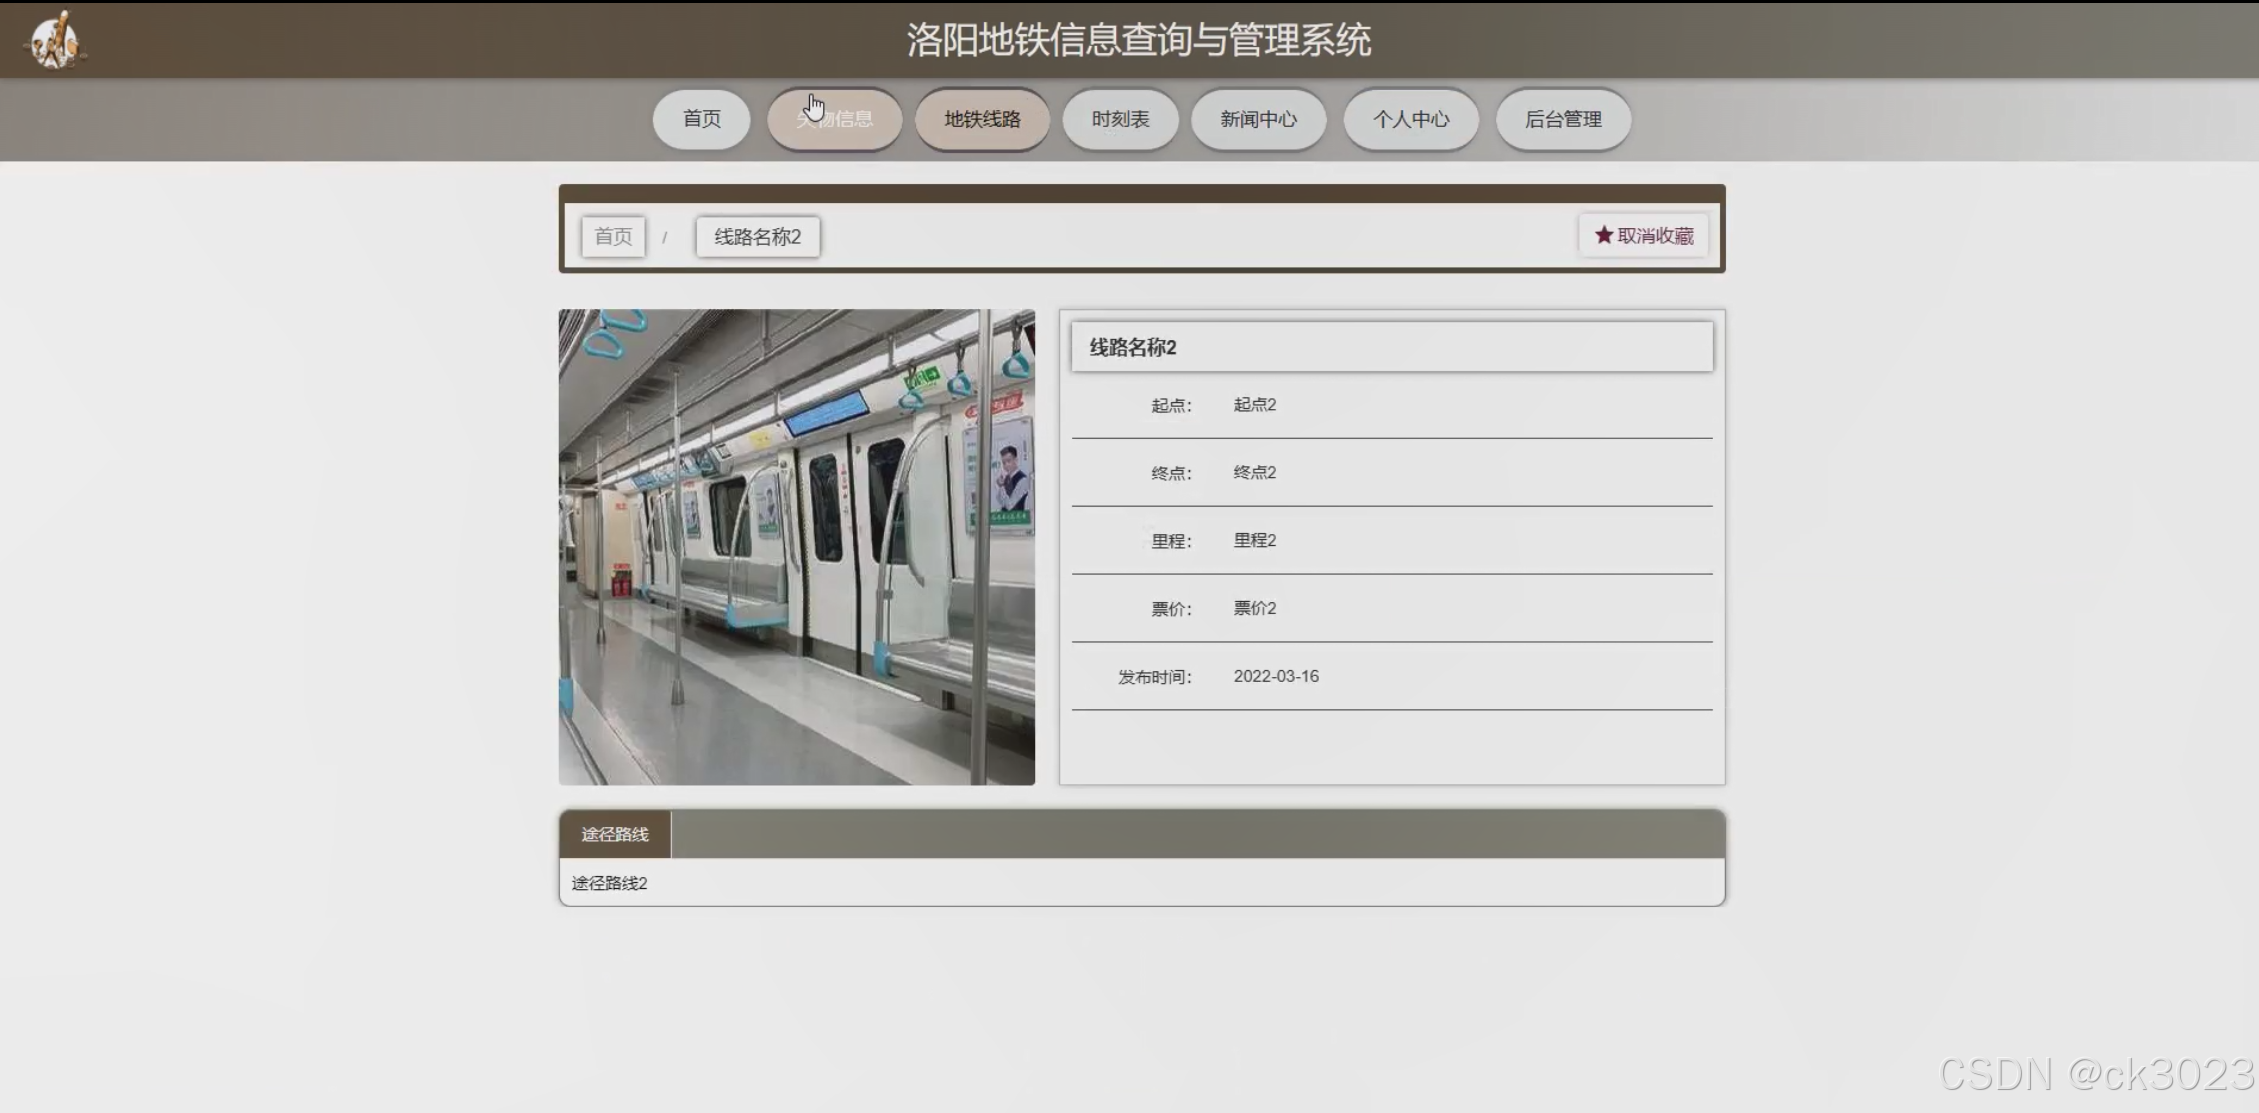Image resolution: width=2259 pixels, height=1113 pixels.
Task: Click the 票价2 value in the details
Action: (1254, 608)
